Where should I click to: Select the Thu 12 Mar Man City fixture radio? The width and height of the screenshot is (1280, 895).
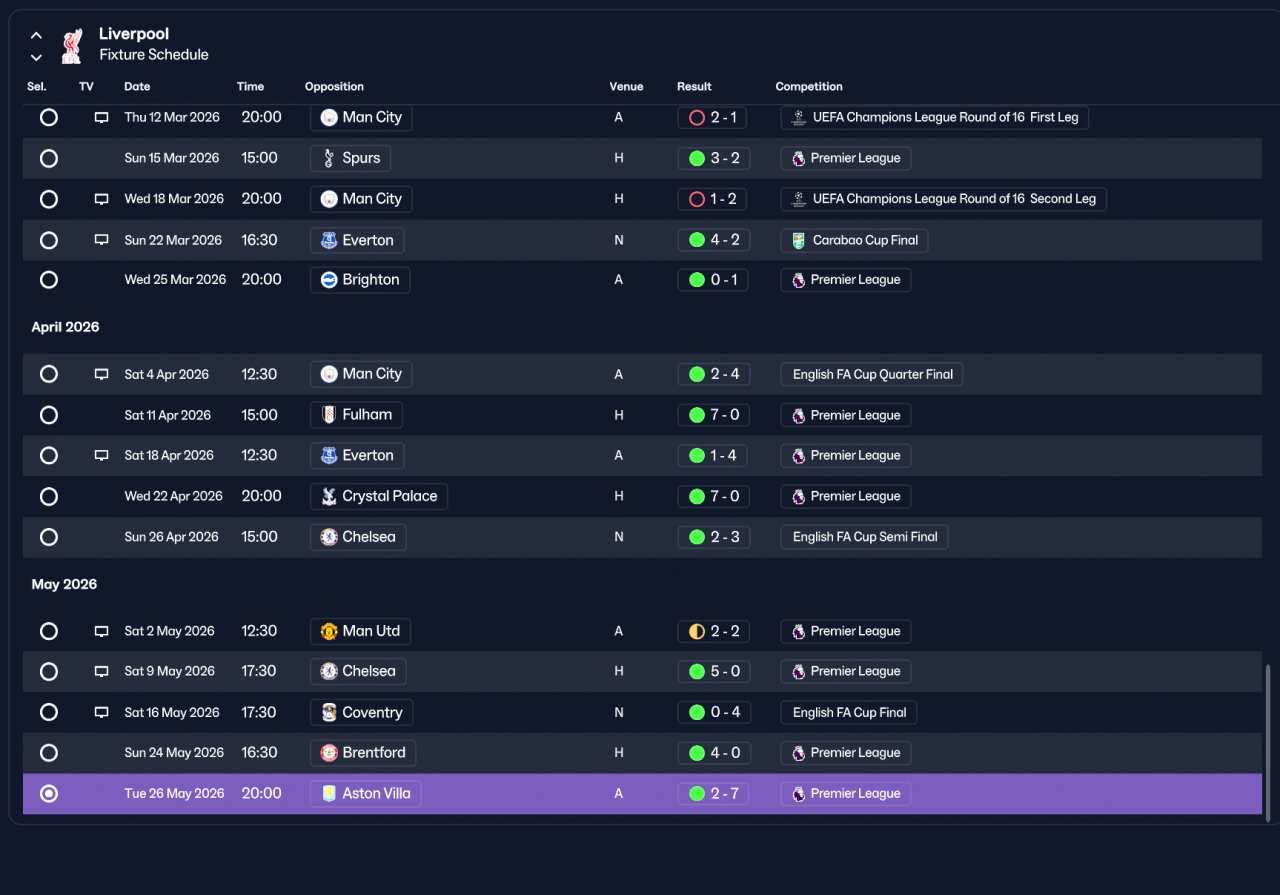click(x=48, y=118)
